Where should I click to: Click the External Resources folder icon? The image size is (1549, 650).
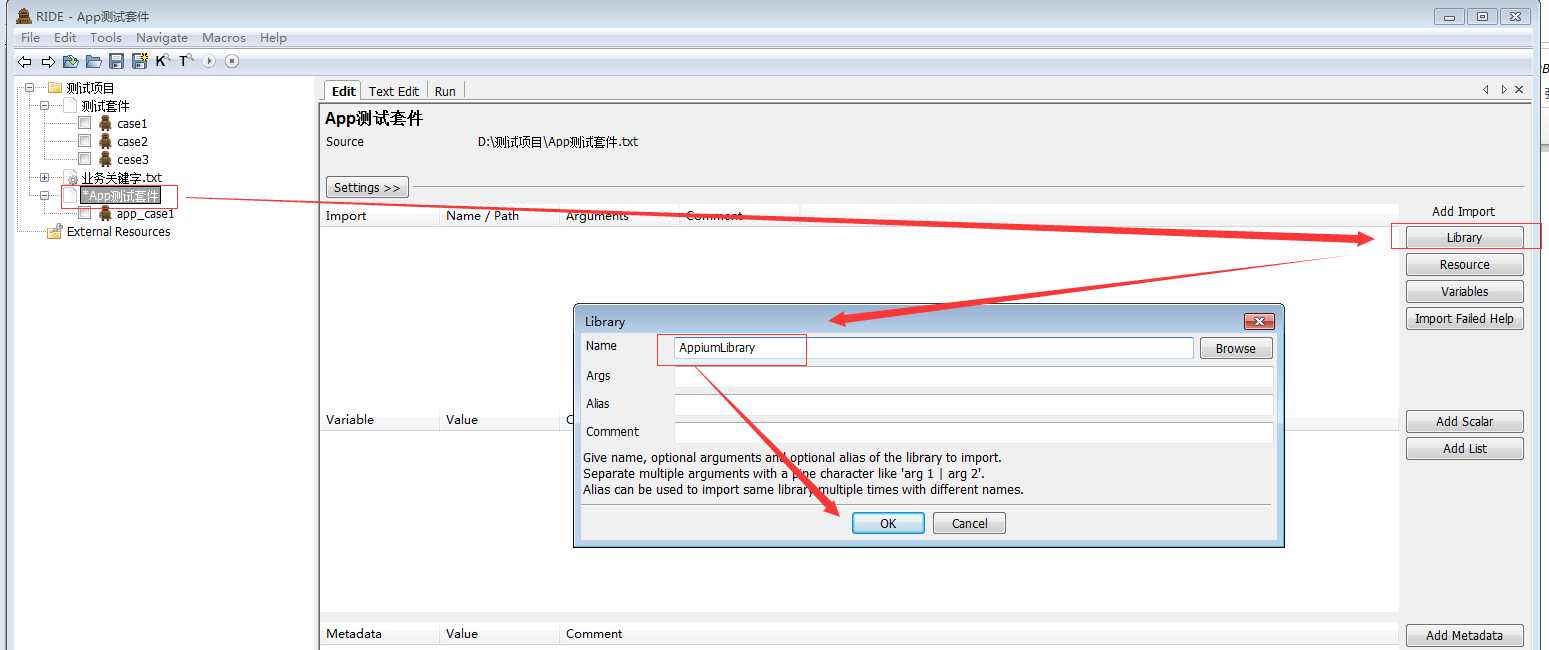pos(55,231)
